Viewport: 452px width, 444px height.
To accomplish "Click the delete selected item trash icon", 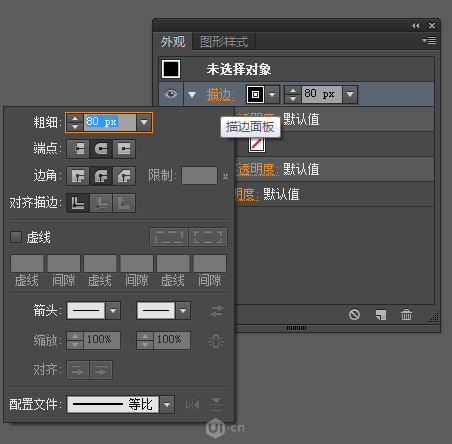I will pyautogui.click(x=406, y=314).
